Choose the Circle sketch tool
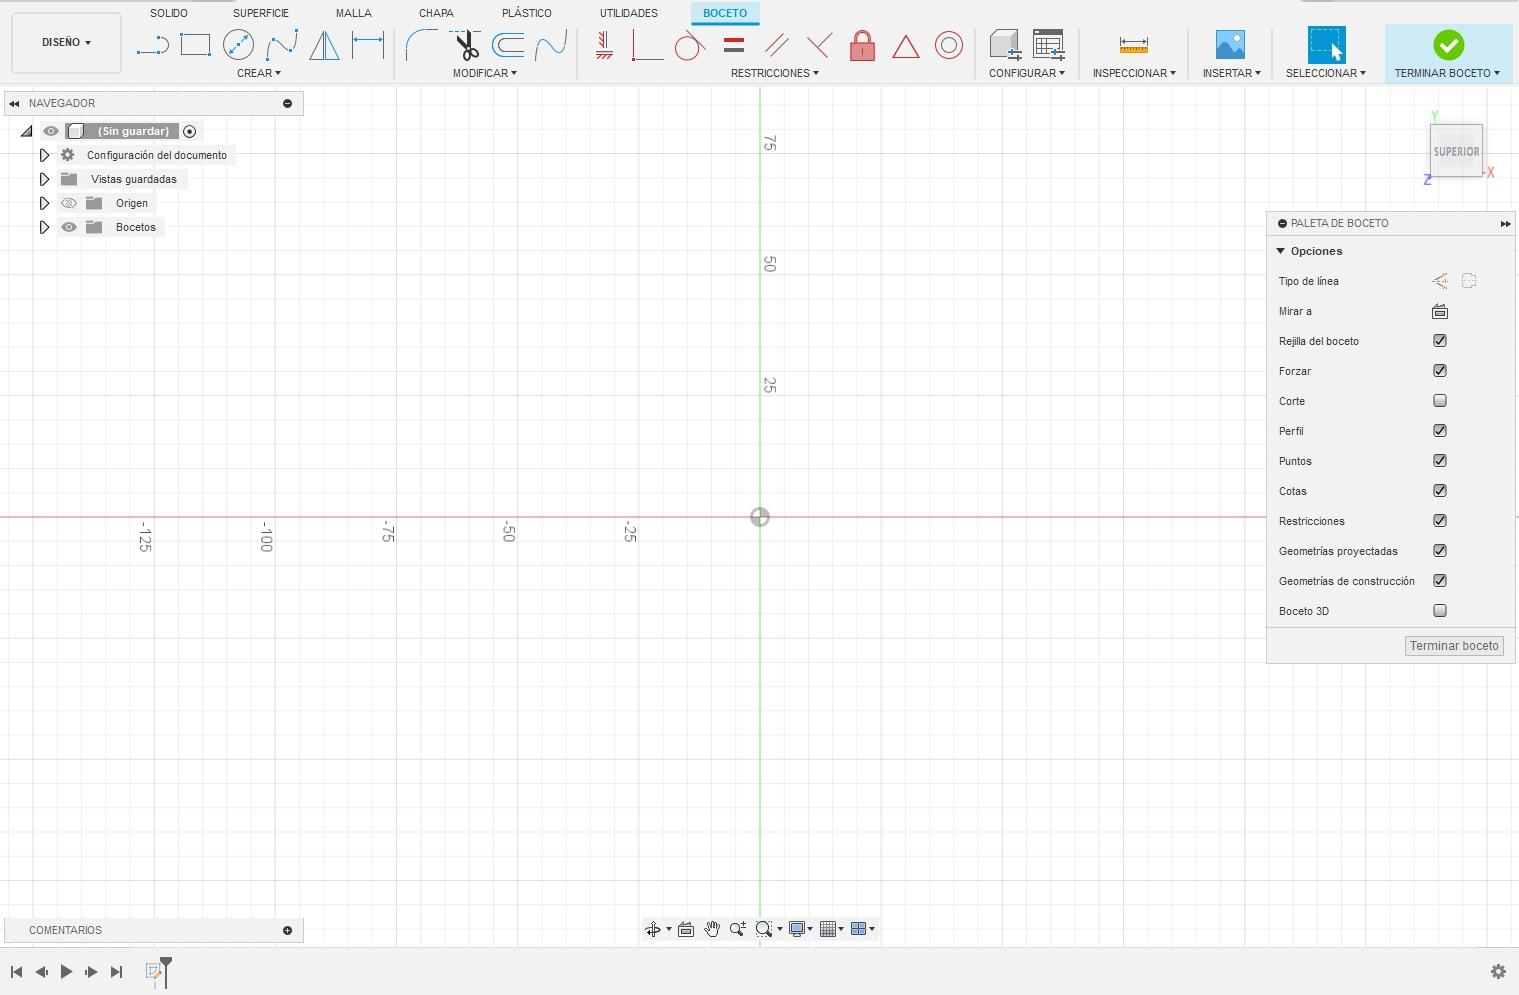The image size is (1519, 995). pyautogui.click(x=238, y=45)
